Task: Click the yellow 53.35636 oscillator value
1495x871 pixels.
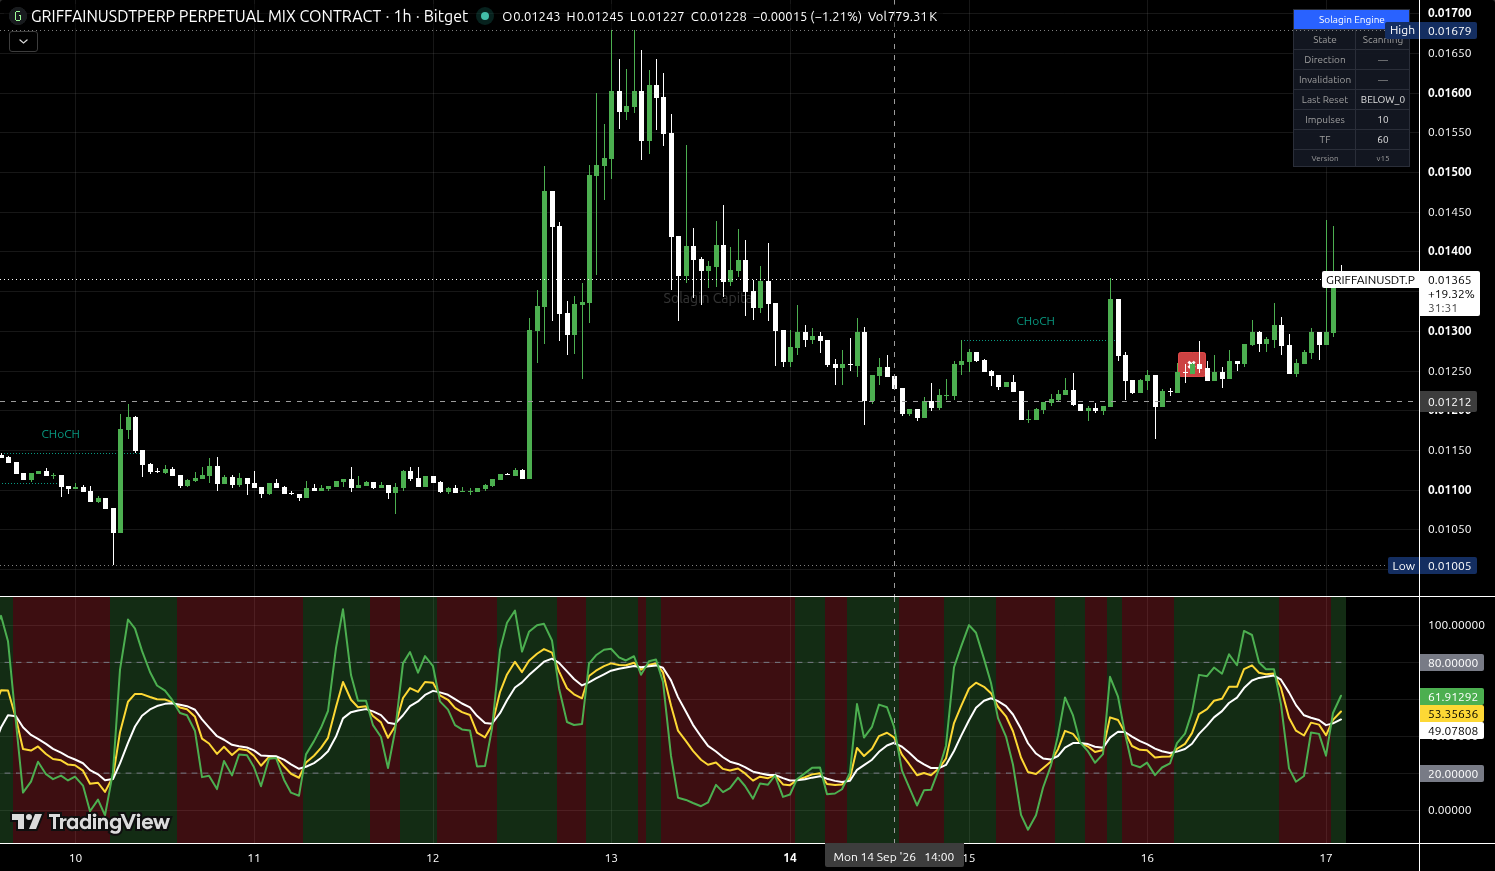Action: [1452, 714]
